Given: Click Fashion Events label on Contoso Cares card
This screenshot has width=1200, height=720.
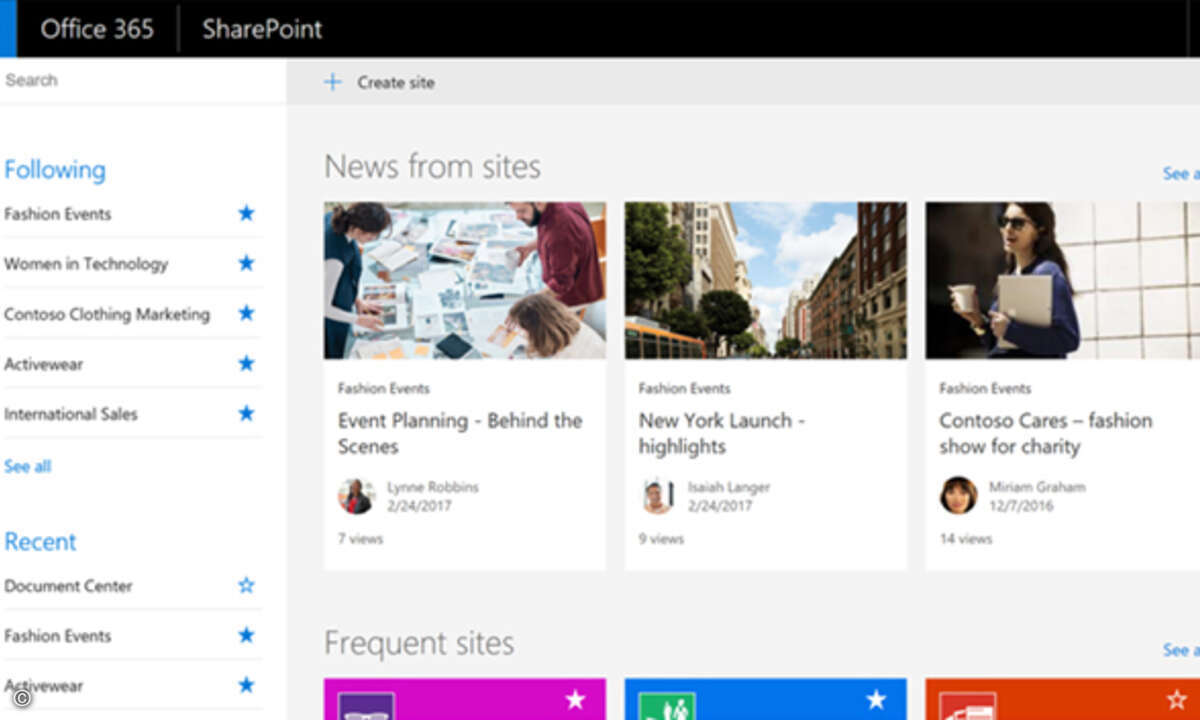Looking at the screenshot, I should click(x=985, y=388).
